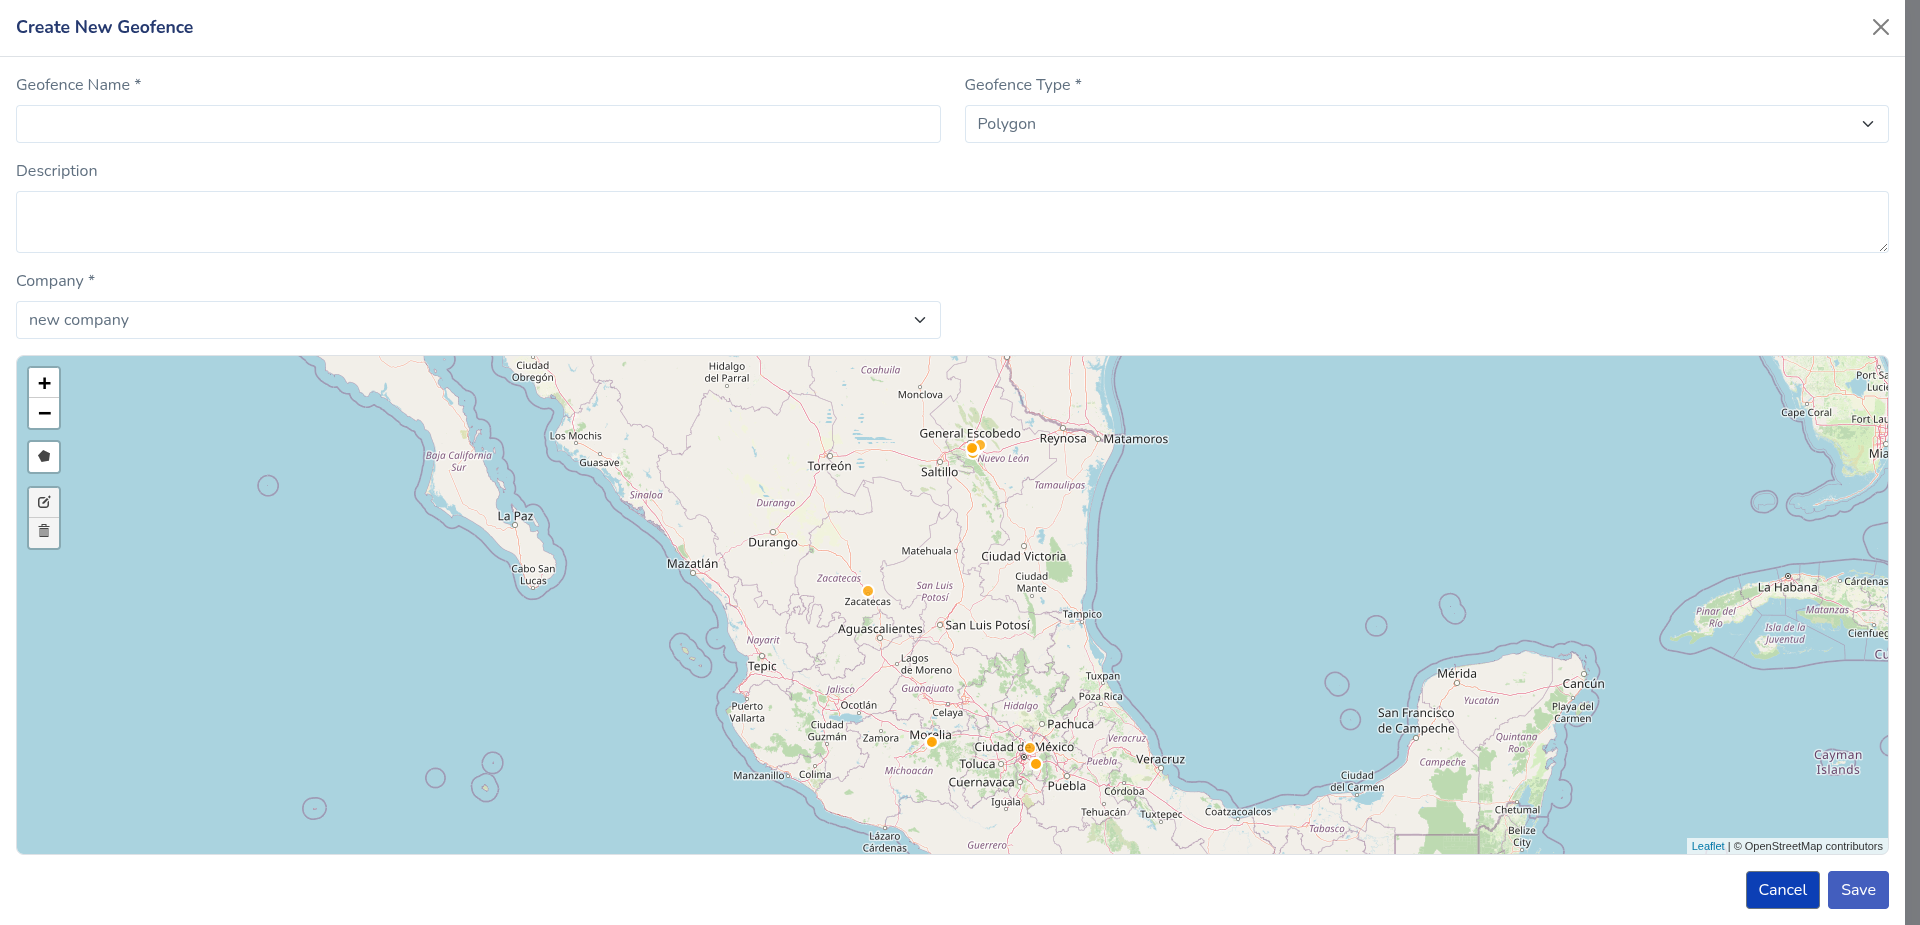Screen dimensions: 1920x925
Task: Click the orange marker near Ciudad de México
Action: pyautogui.click(x=1030, y=747)
